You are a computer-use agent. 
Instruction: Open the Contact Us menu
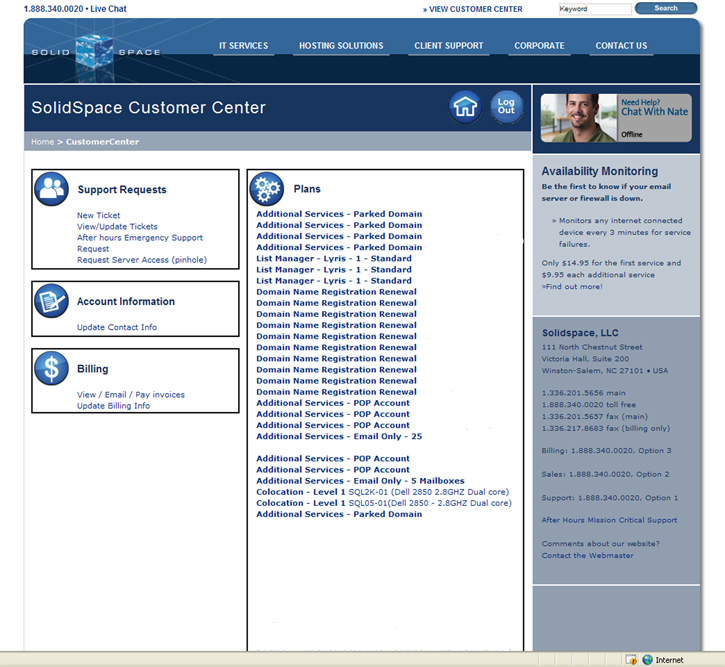point(621,46)
